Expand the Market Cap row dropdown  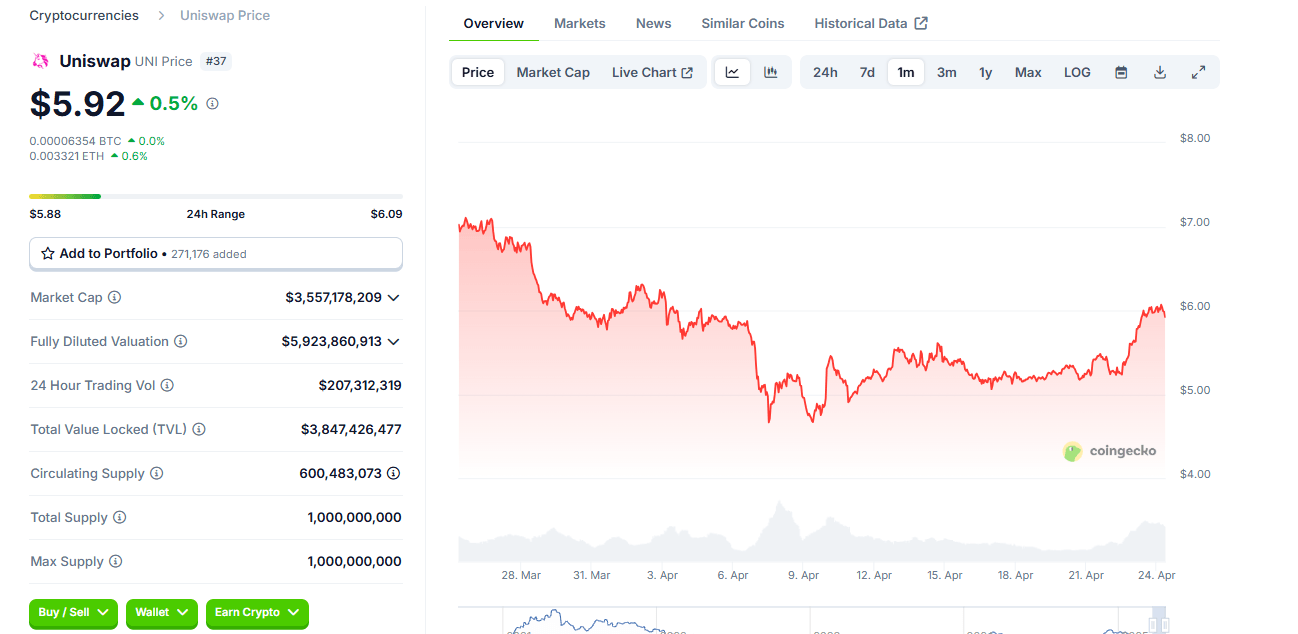[x=393, y=297]
